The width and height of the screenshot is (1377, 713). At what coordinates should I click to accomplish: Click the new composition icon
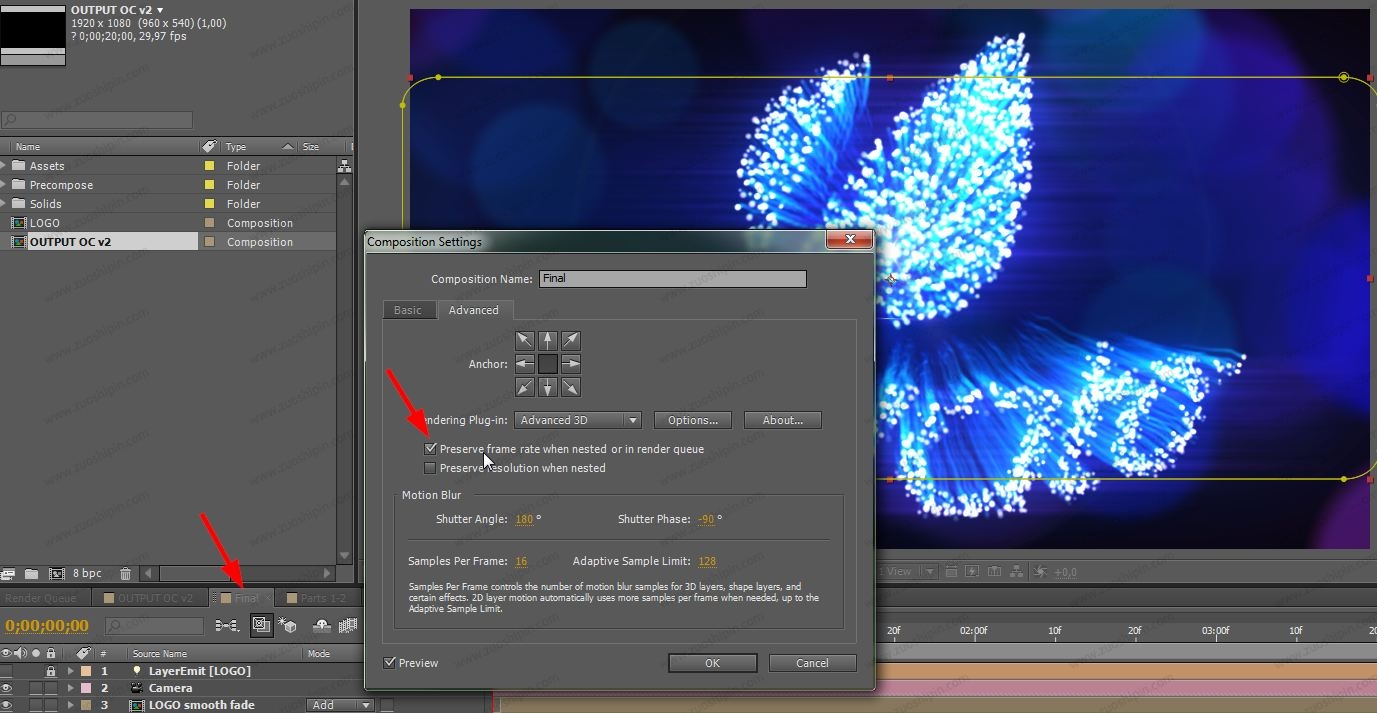pyautogui.click(x=57, y=573)
